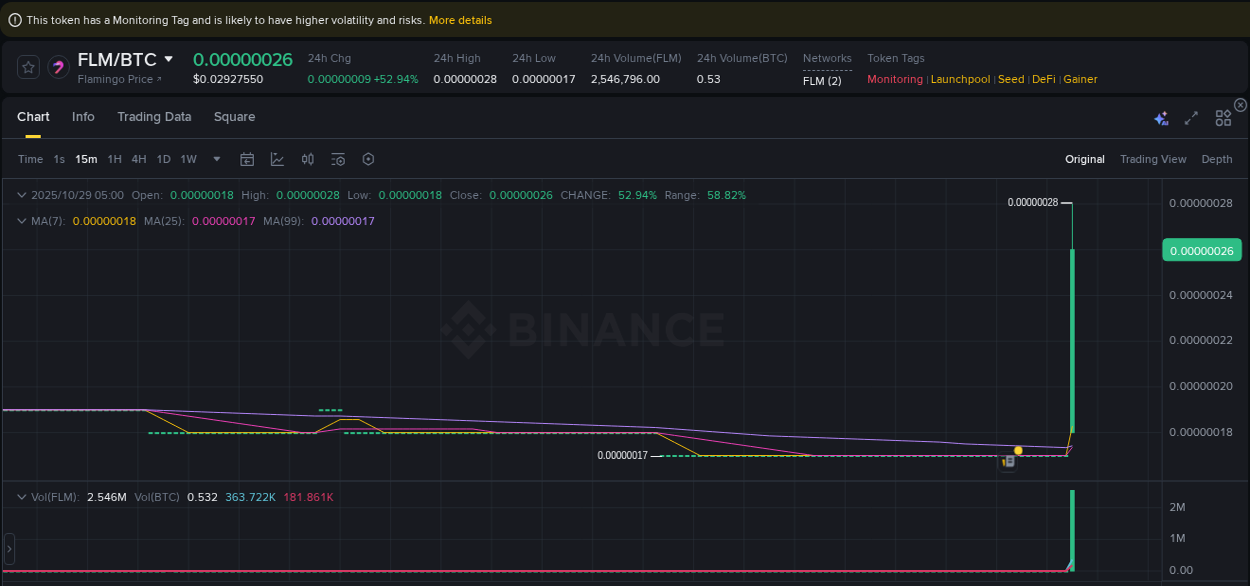Viewport: 1250px width, 586px height.
Task: Click the More details warning link
Action: click(459, 20)
